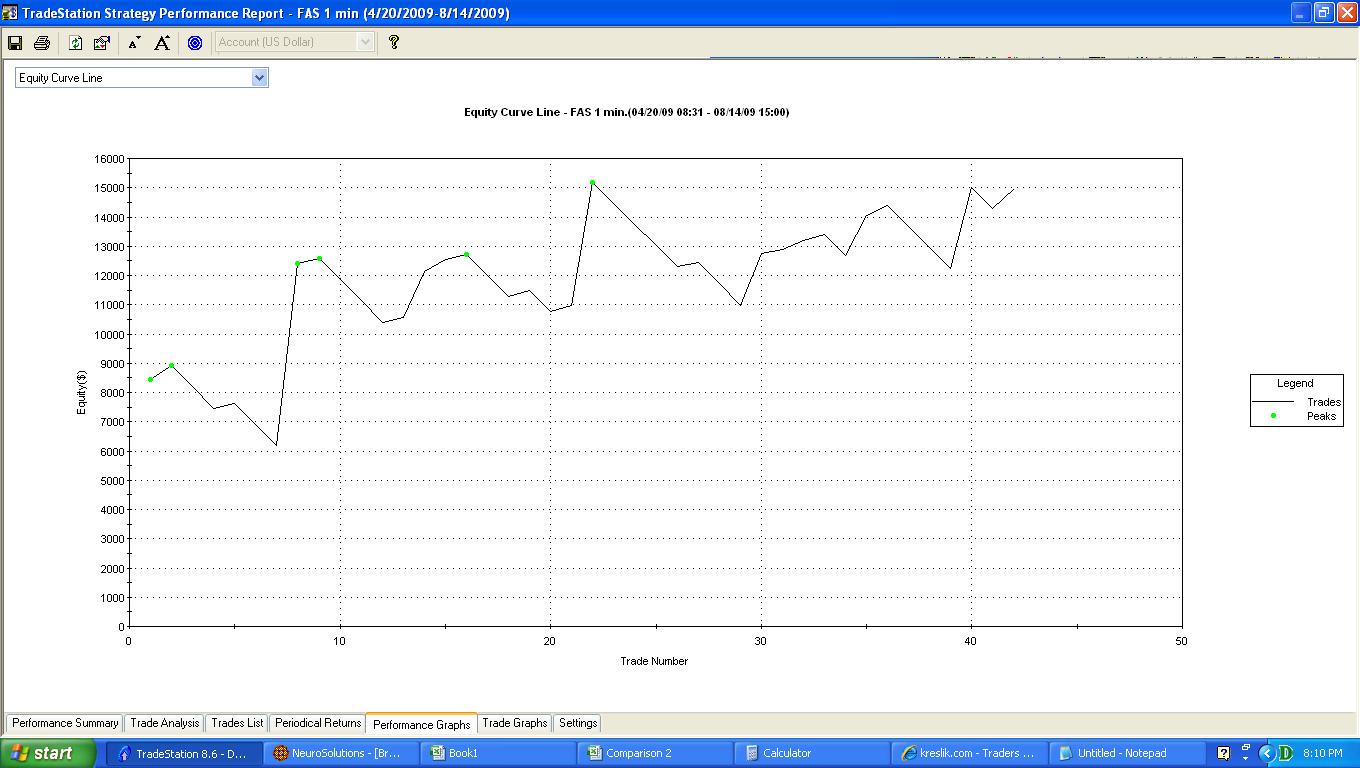Click the question mark icon in system tray
The width and height of the screenshot is (1360, 768).
[x=1223, y=753]
